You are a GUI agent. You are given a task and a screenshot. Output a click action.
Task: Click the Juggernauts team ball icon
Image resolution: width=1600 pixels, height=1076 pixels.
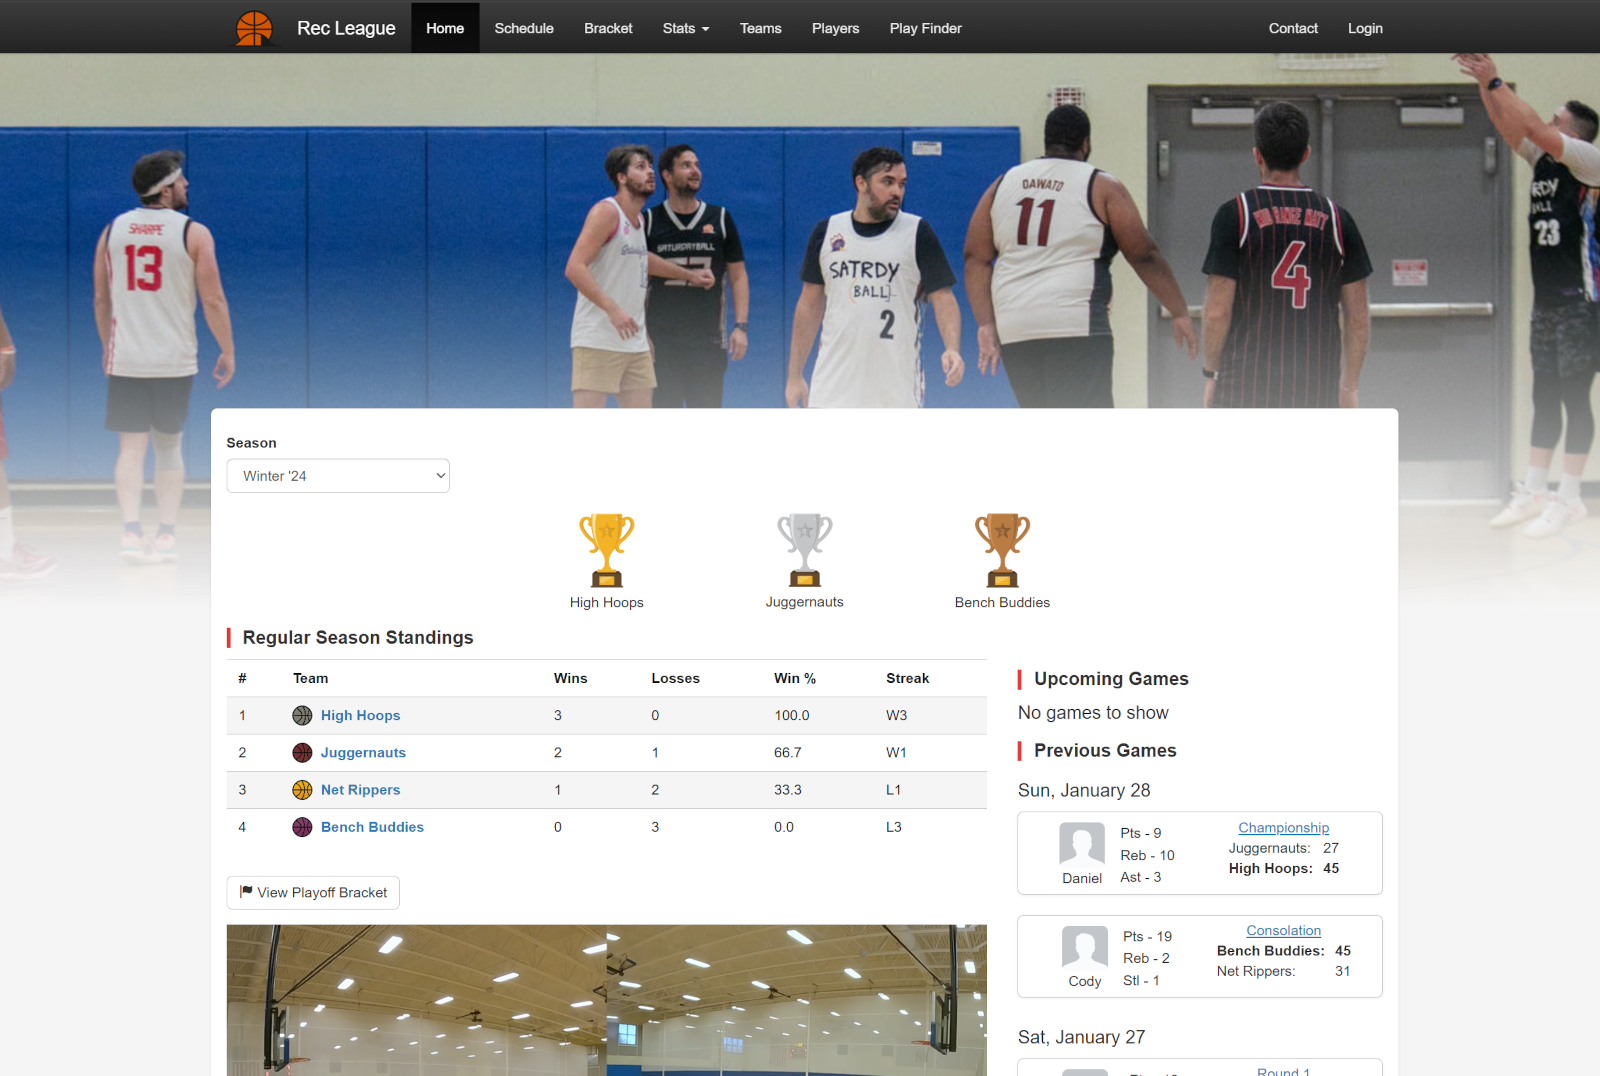302,753
